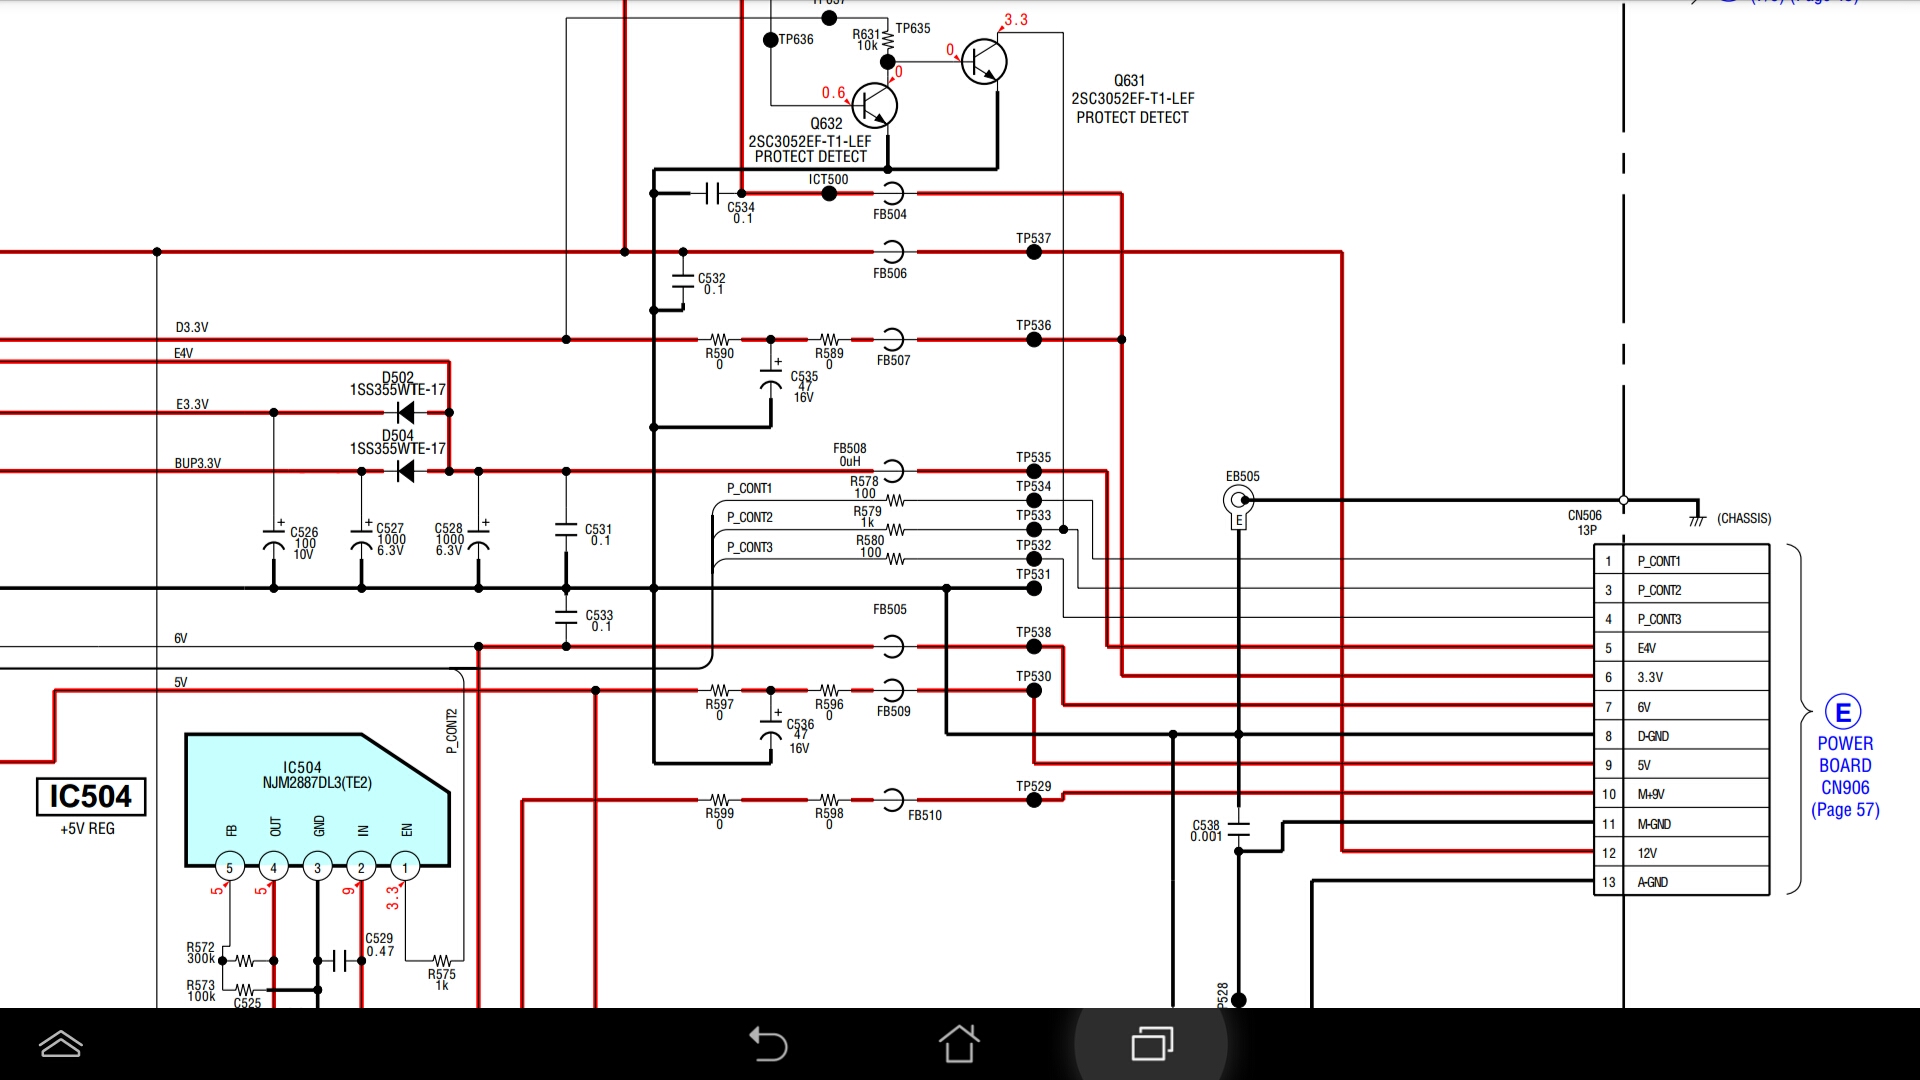Click the POWER BOARD CN906 page link
The height and width of the screenshot is (1080, 1920).
tap(1845, 776)
